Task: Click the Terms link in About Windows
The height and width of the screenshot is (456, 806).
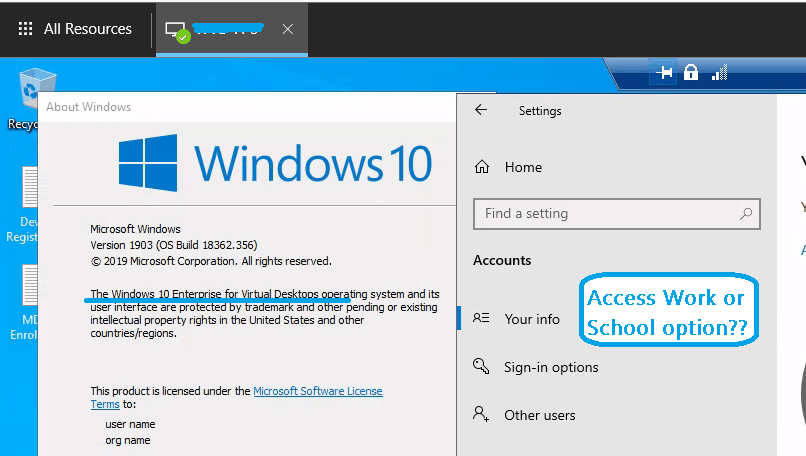Action: pos(105,405)
